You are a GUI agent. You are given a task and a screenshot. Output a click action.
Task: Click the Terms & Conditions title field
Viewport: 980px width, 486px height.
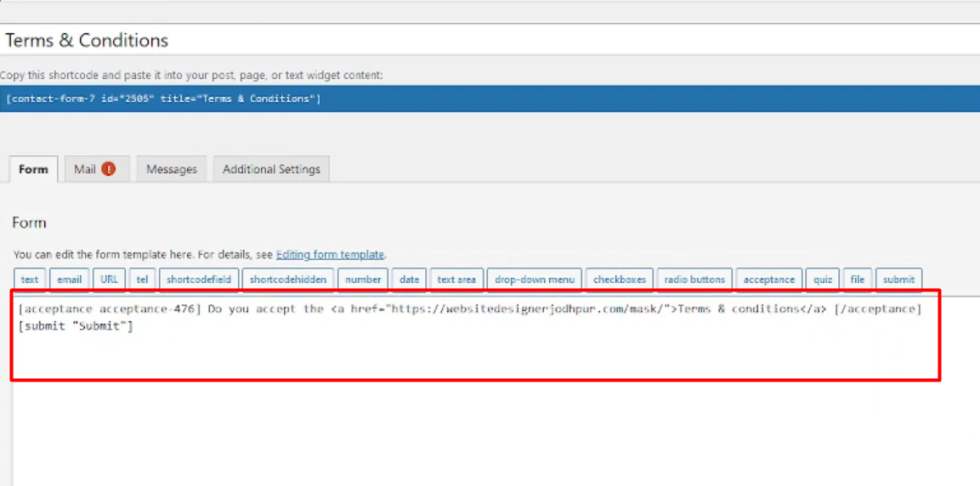(x=490, y=41)
